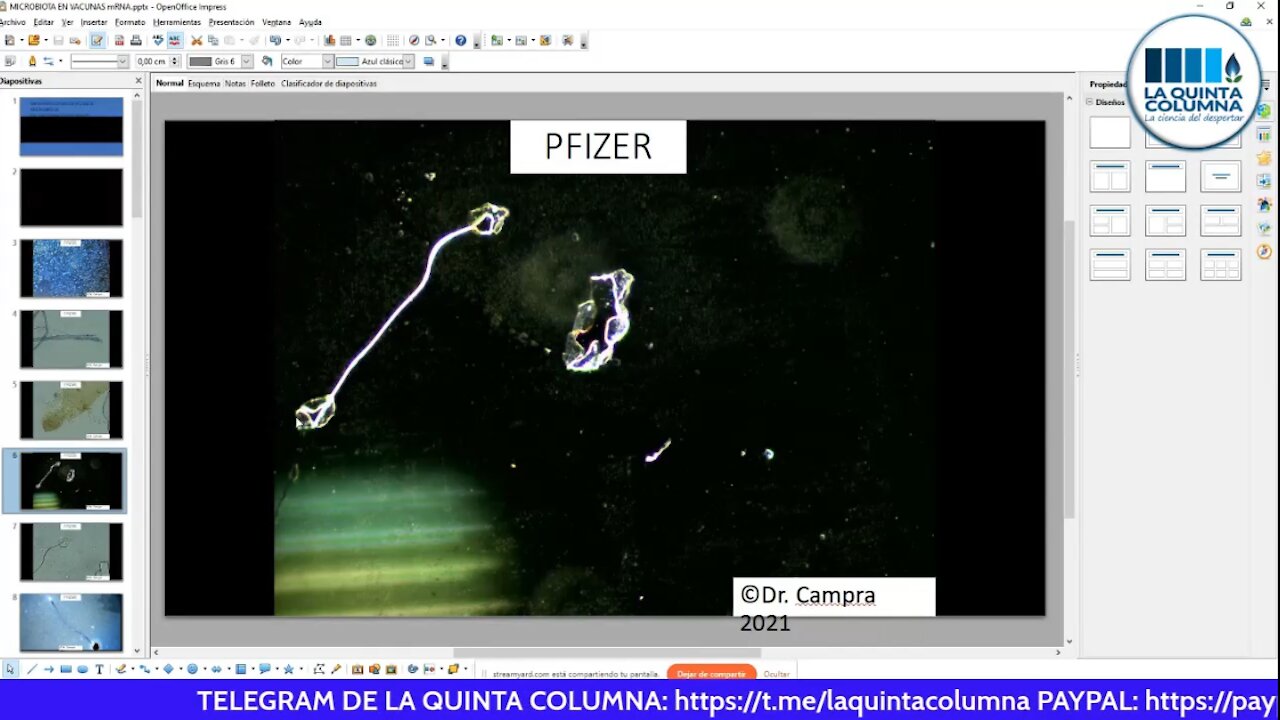Image resolution: width=1280 pixels, height=720 pixels.
Task: Open the Herramientas menu
Action: click(177, 22)
